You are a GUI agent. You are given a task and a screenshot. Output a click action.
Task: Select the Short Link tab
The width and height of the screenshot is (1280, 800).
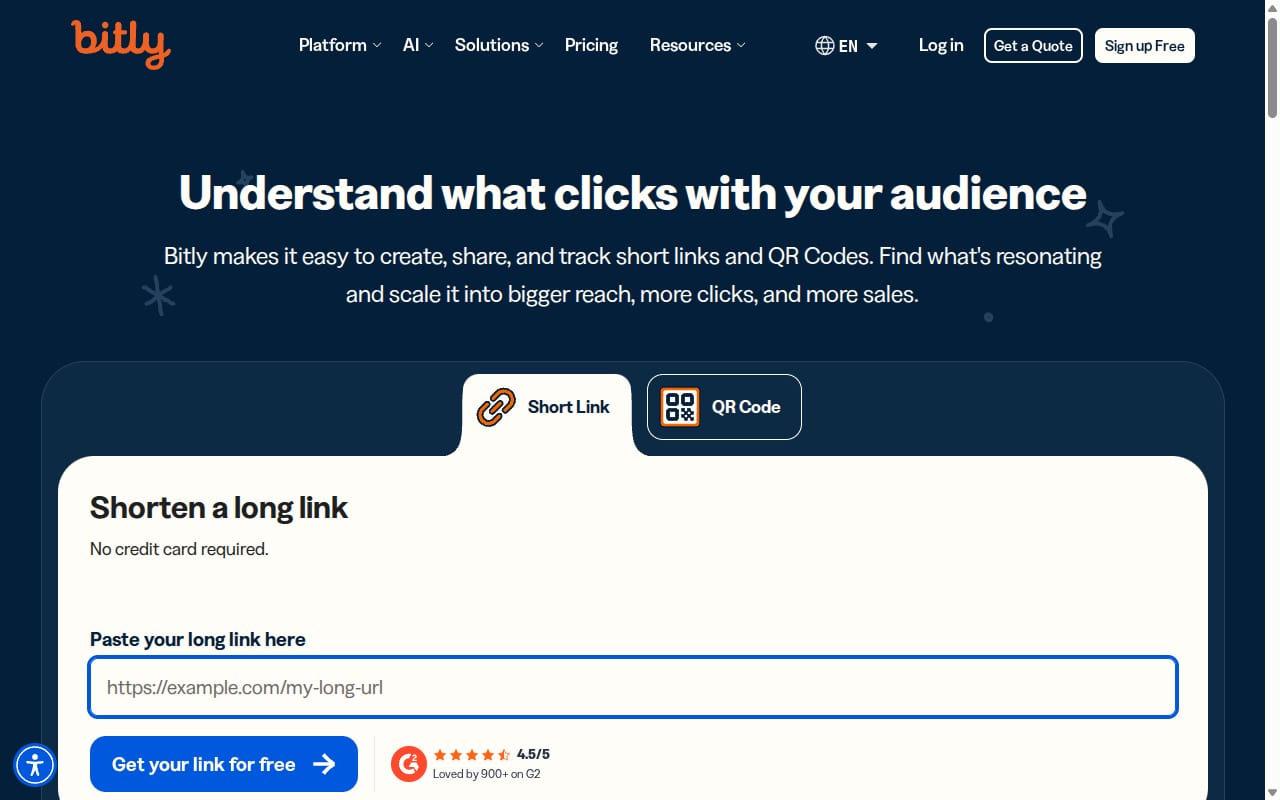pyautogui.click(x=547, y=407)
